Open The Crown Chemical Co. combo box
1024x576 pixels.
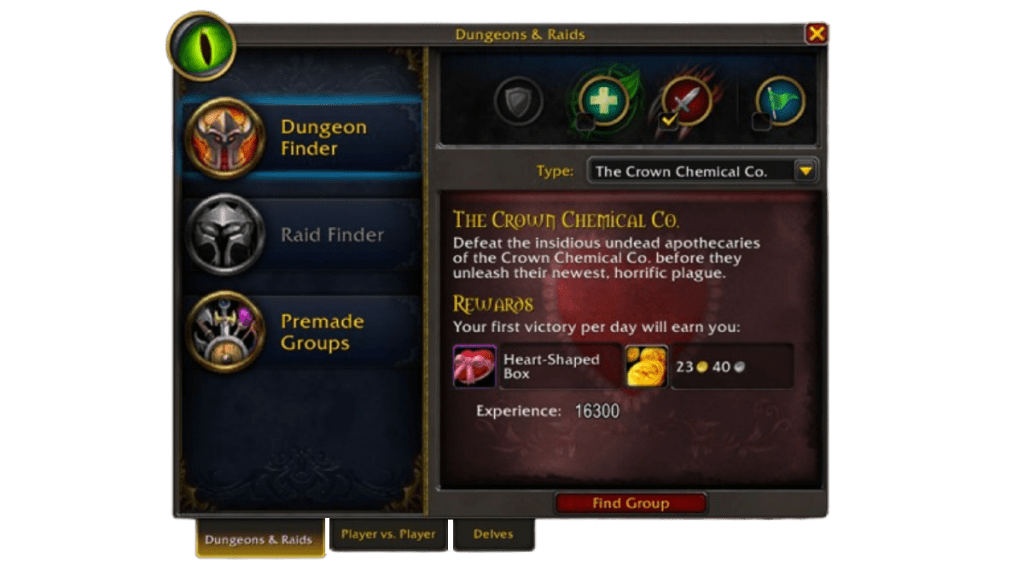click(702, 171)
